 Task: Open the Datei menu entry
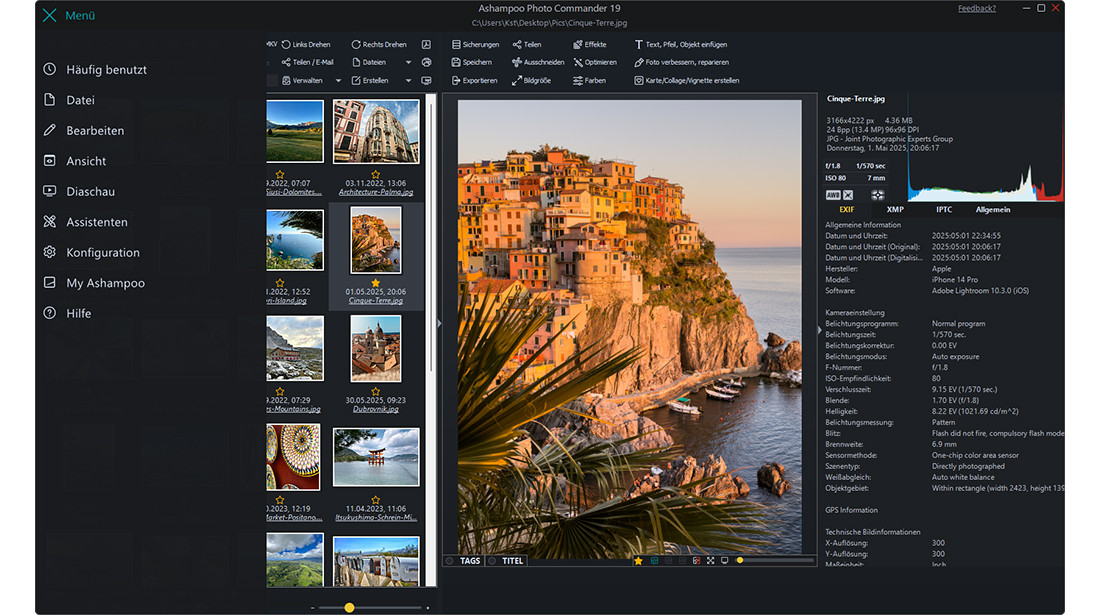[x=69, y=100]
